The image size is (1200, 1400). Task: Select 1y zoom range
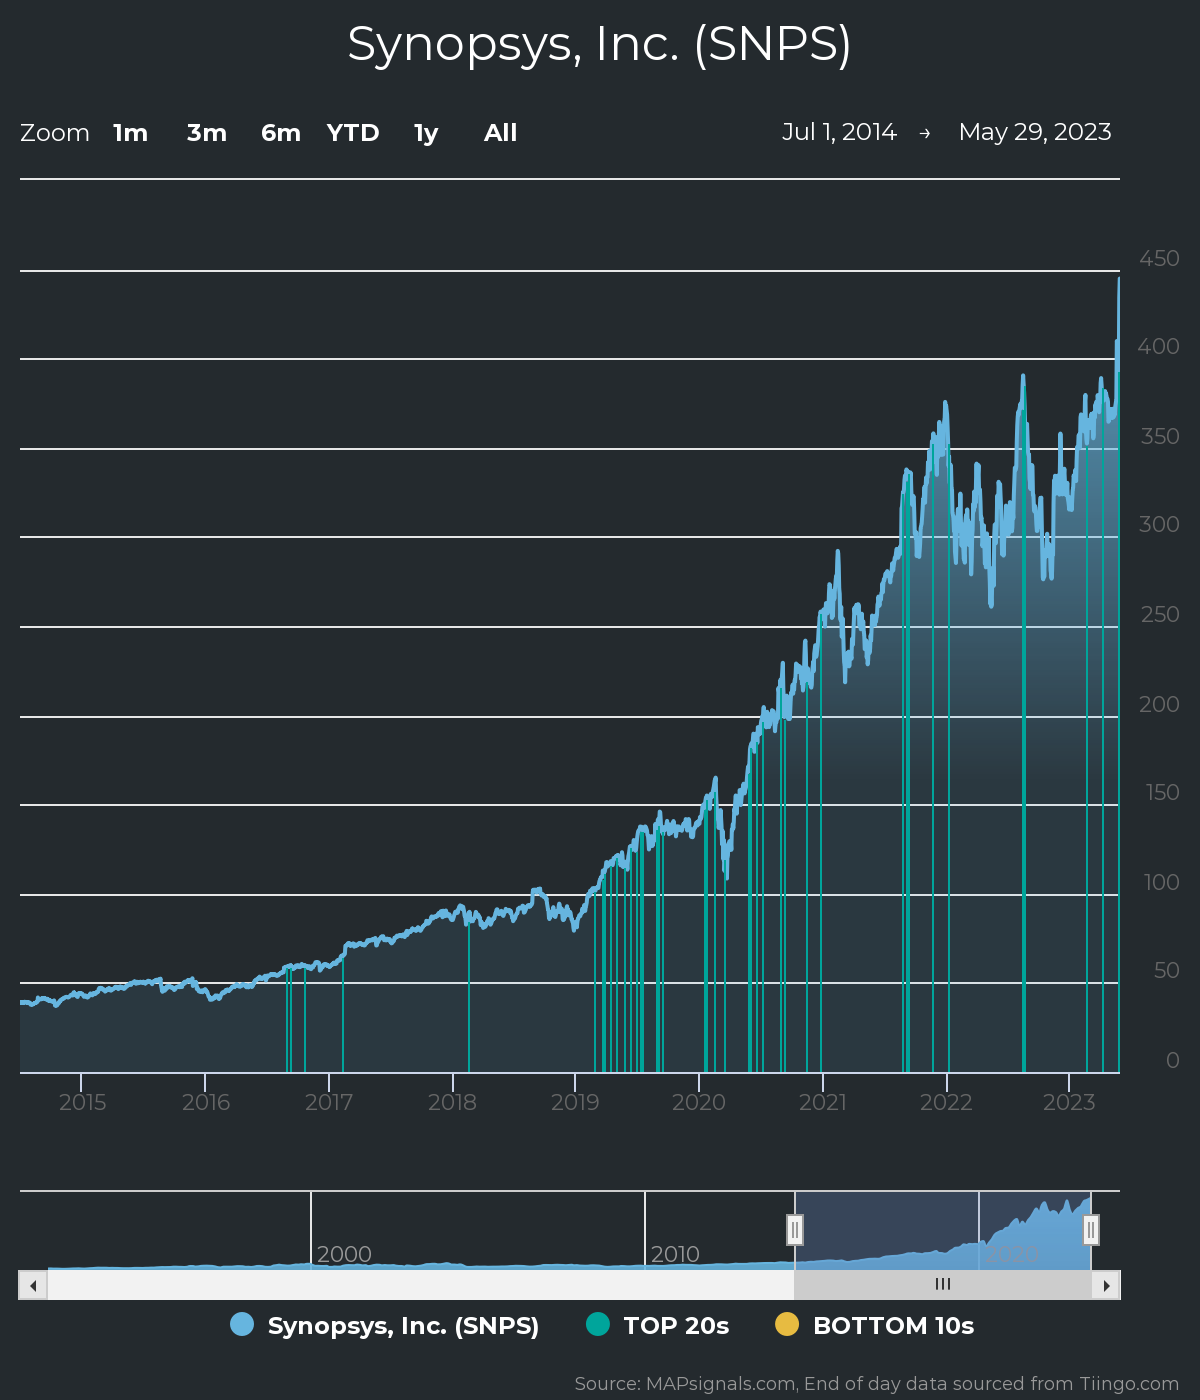coord(426,133)
